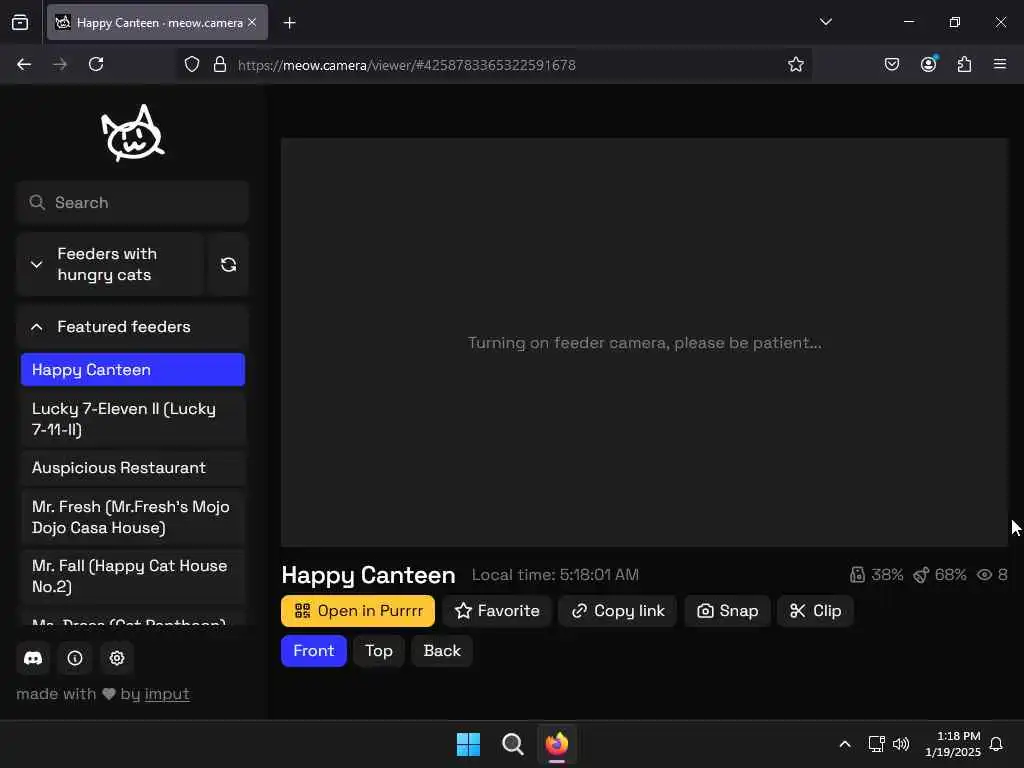Favorite the Happy Canteen feeder
The width and height of the screenshot is (1024, 768).
pyautogui.click(x=497, y=611)
